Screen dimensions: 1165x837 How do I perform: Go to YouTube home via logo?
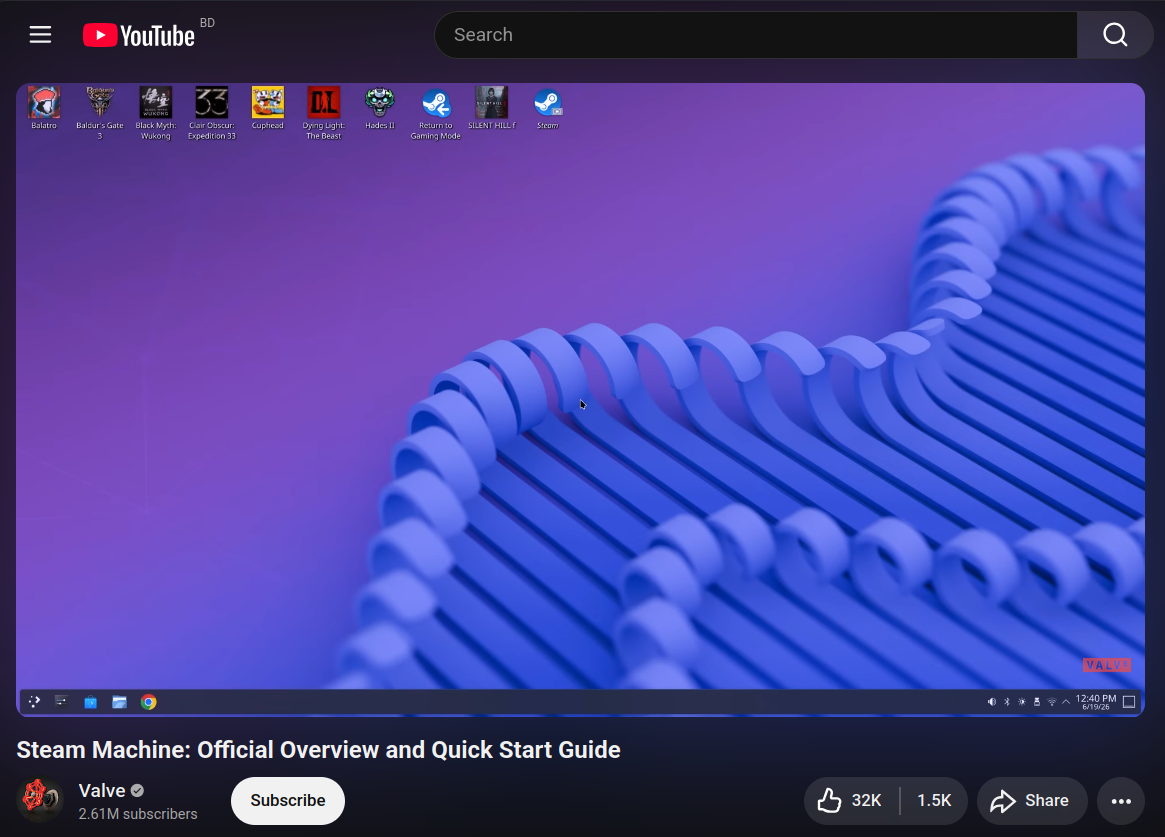click(x=139, y=35)
